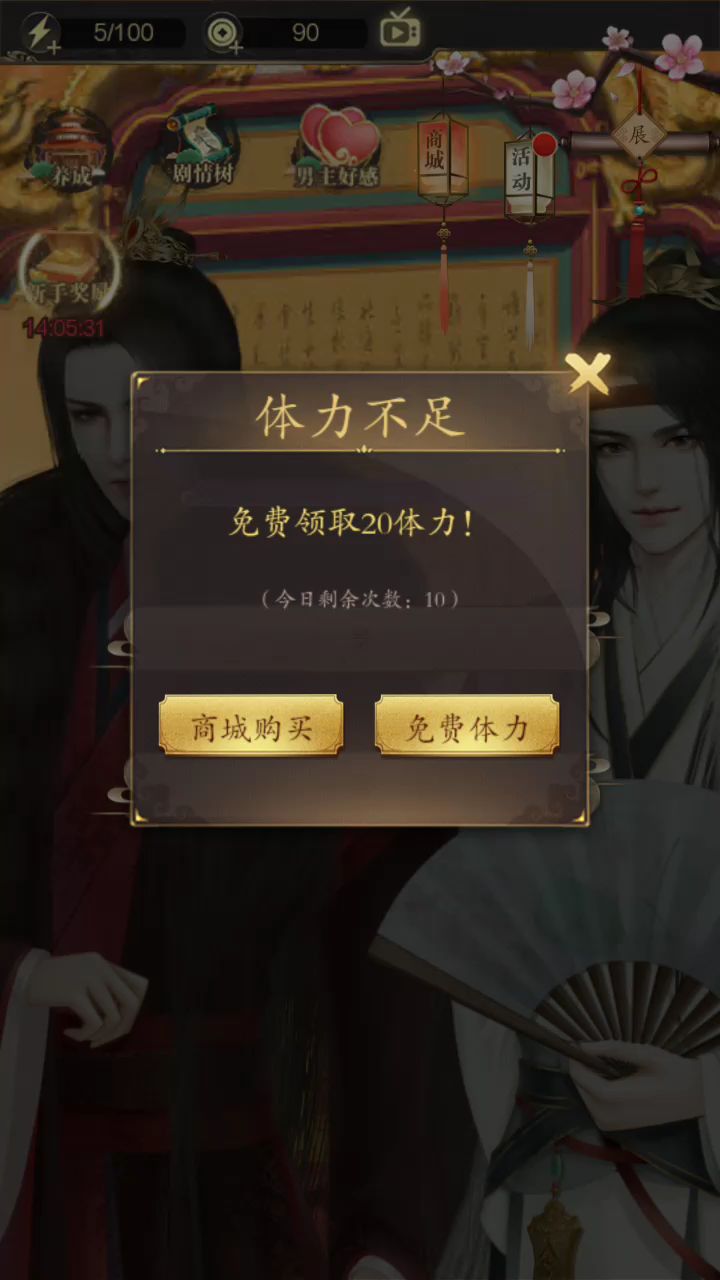Close the 体力不足 dialog with X

pos(588,374)
